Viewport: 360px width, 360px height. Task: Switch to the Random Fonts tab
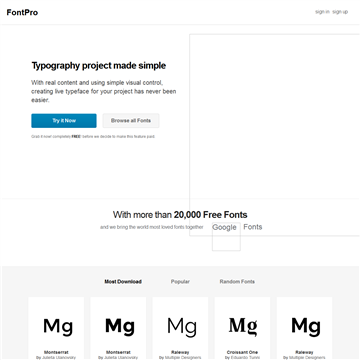pyautogui.click(x=237, y=282)
